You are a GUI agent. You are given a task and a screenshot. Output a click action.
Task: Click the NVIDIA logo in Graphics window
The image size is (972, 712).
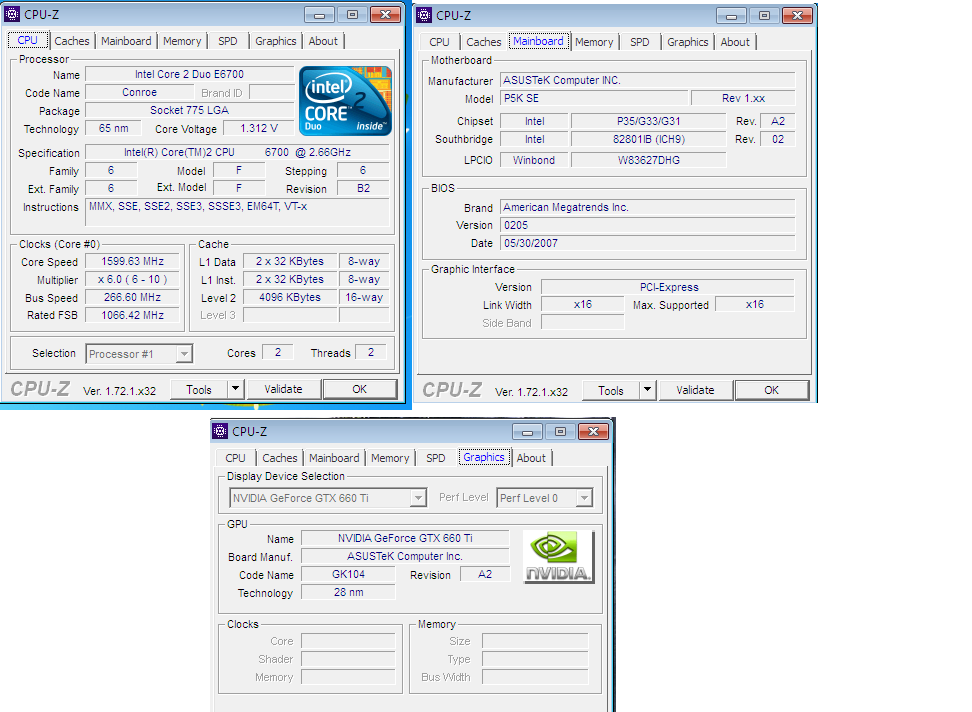click(559, 556)
